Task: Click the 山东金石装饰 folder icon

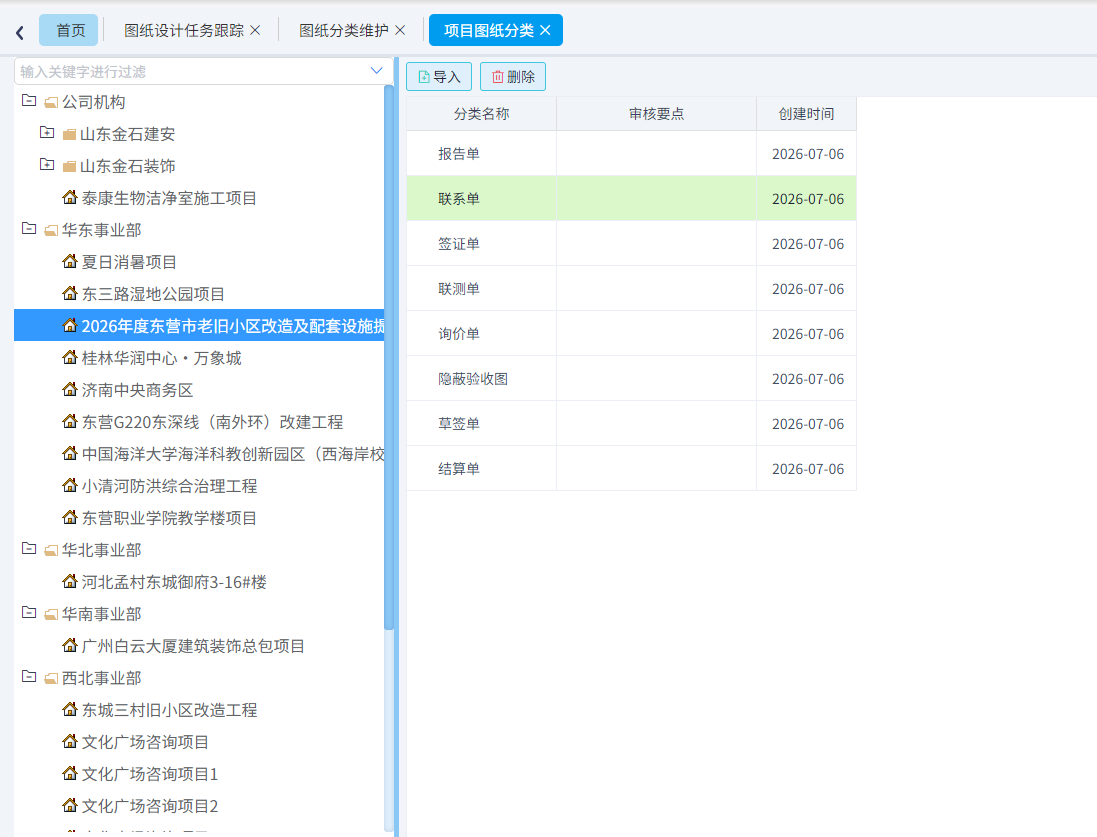Action: (69, 167)
